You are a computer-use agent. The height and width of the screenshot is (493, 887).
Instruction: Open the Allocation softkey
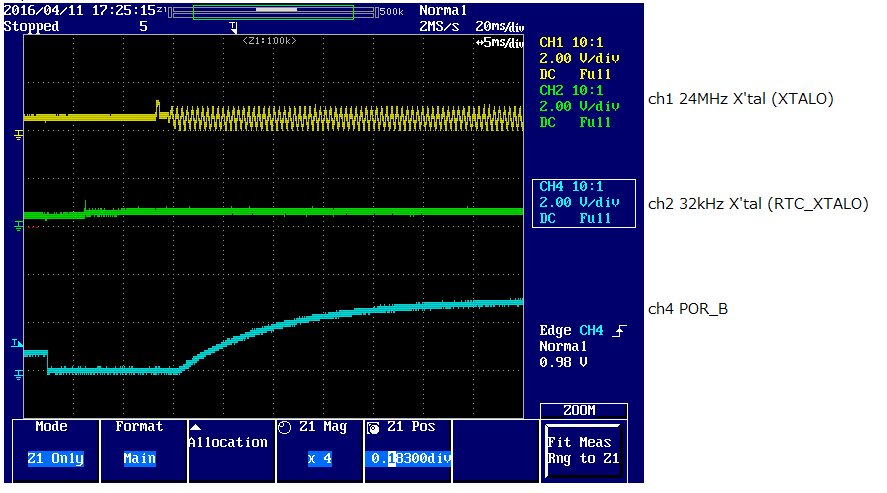[x=232, y=451]
